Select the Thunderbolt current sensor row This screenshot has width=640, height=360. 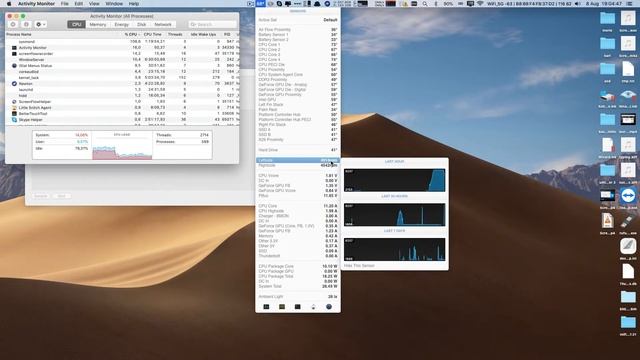[x=298, y=256]
